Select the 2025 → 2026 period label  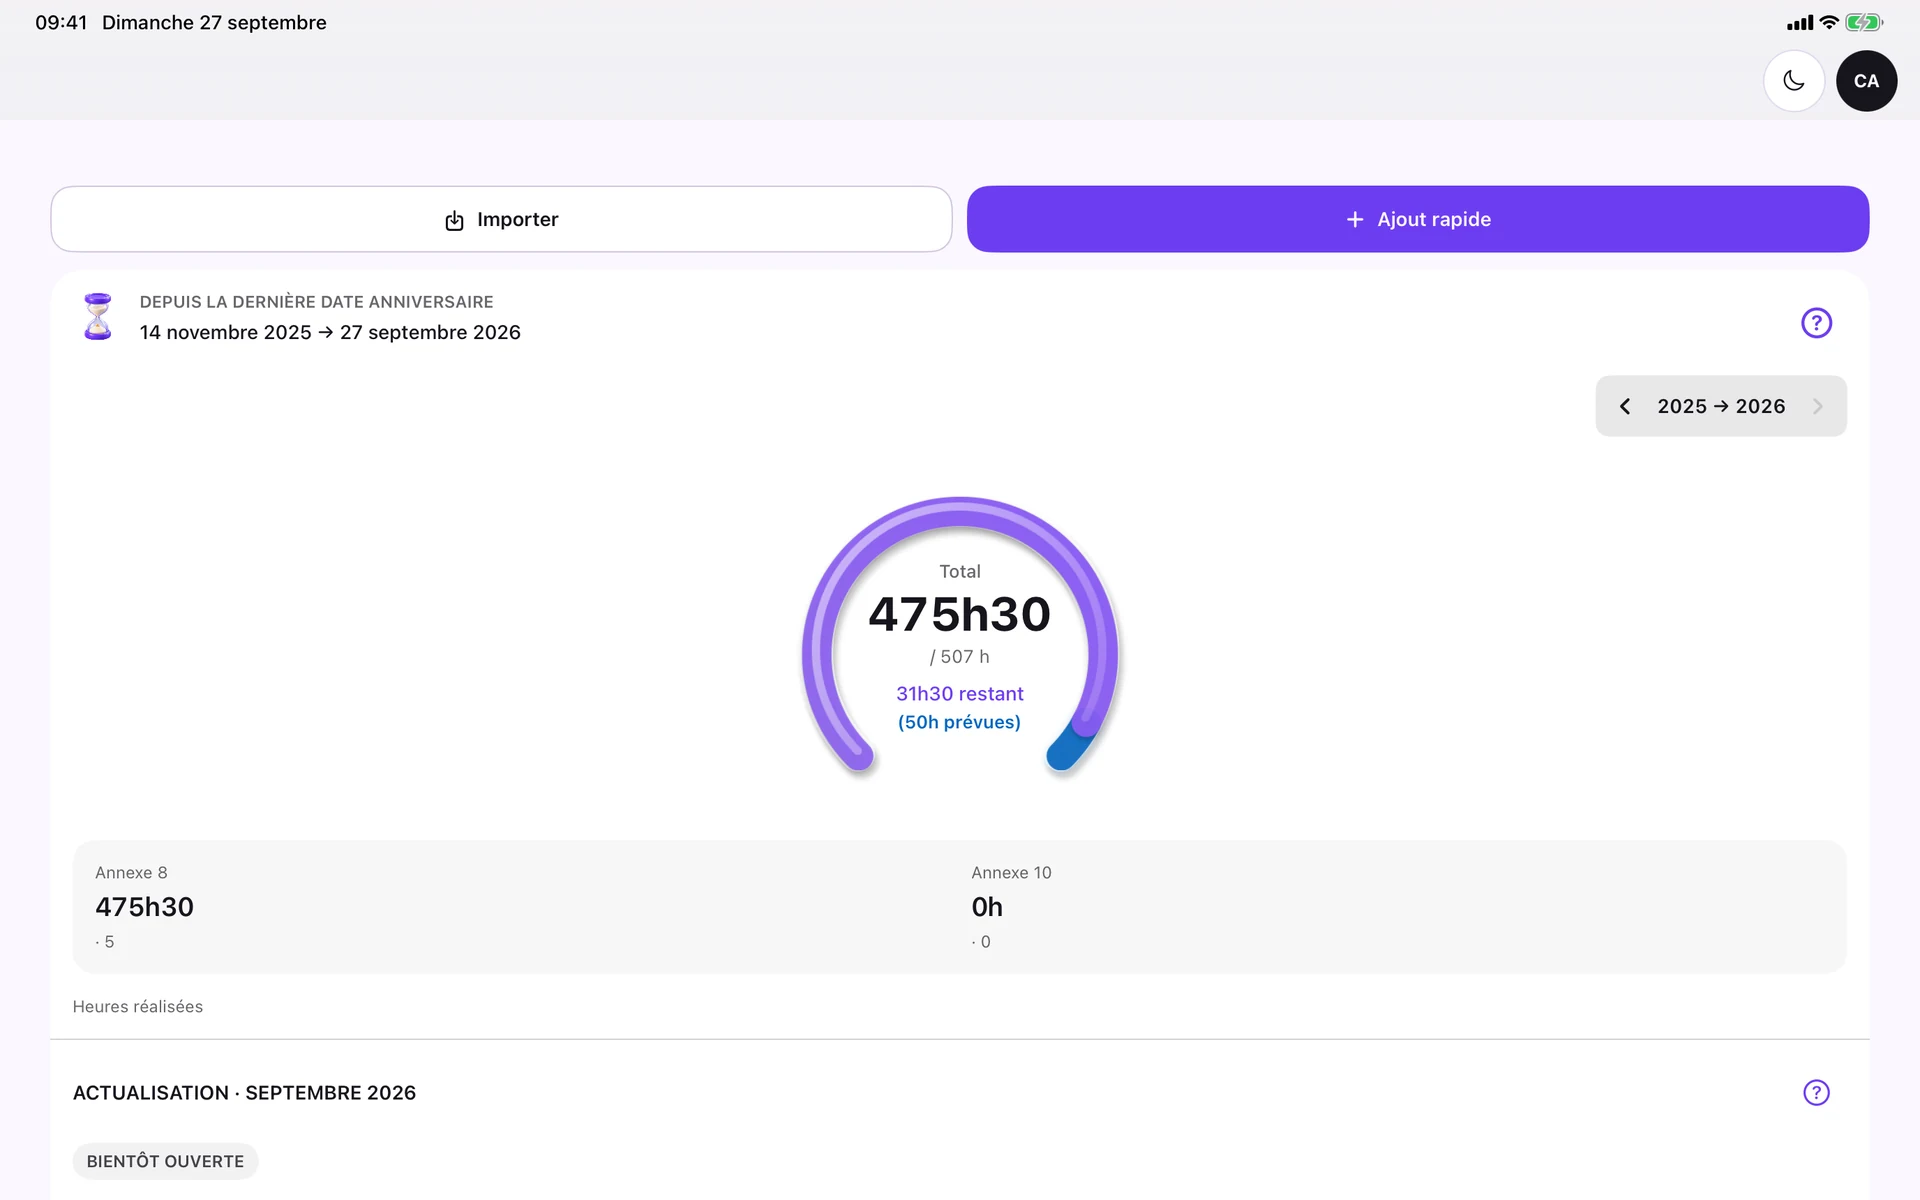1721,406
